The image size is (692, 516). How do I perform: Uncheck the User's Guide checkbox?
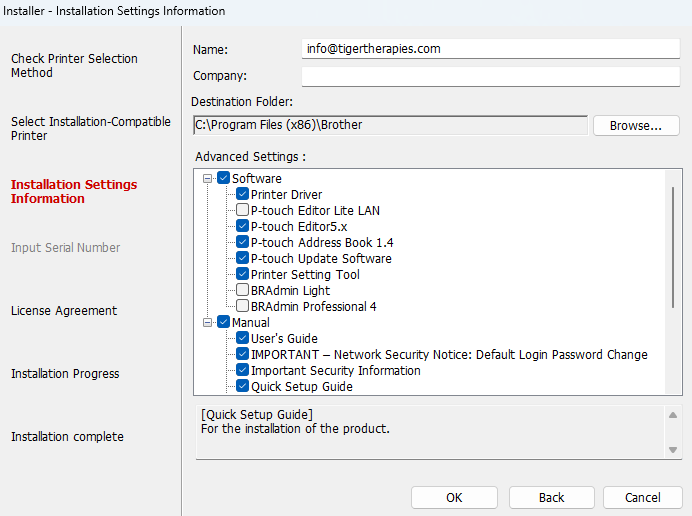242,338
